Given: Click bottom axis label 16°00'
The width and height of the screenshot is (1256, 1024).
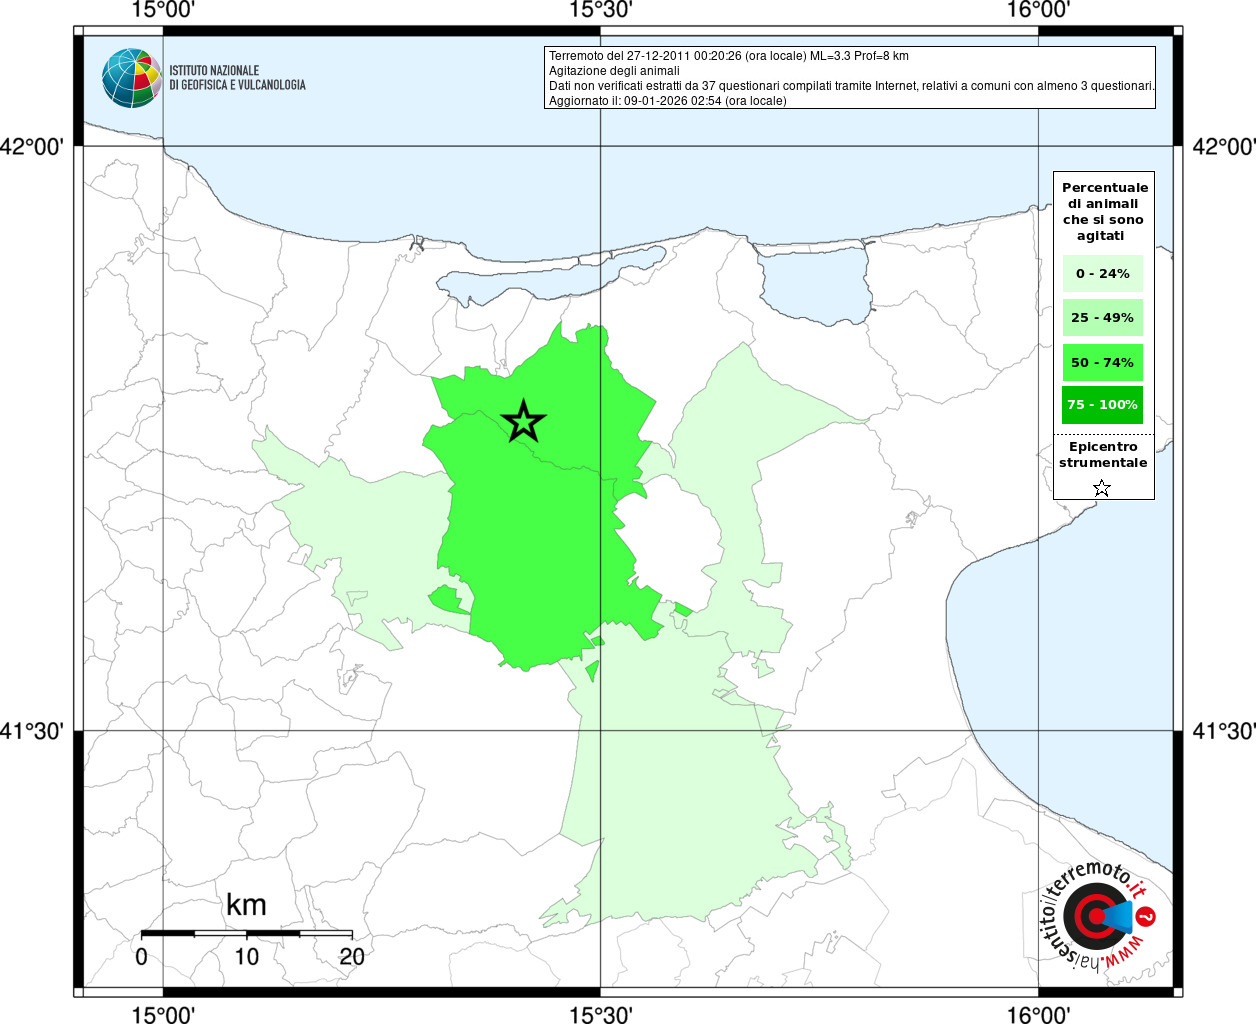Looking at the screenshot, I should [1038, 1014].
